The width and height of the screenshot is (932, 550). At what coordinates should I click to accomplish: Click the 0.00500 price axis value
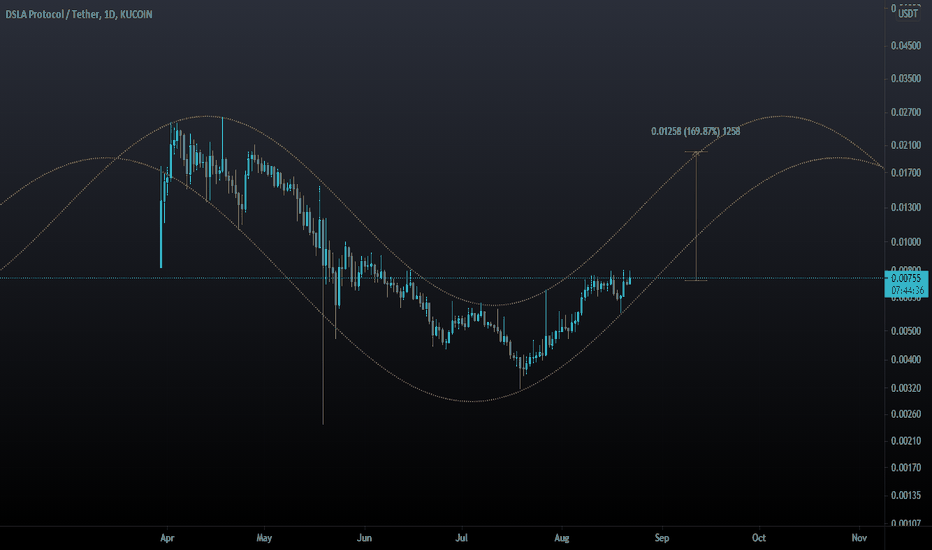[x=906, y=331]
